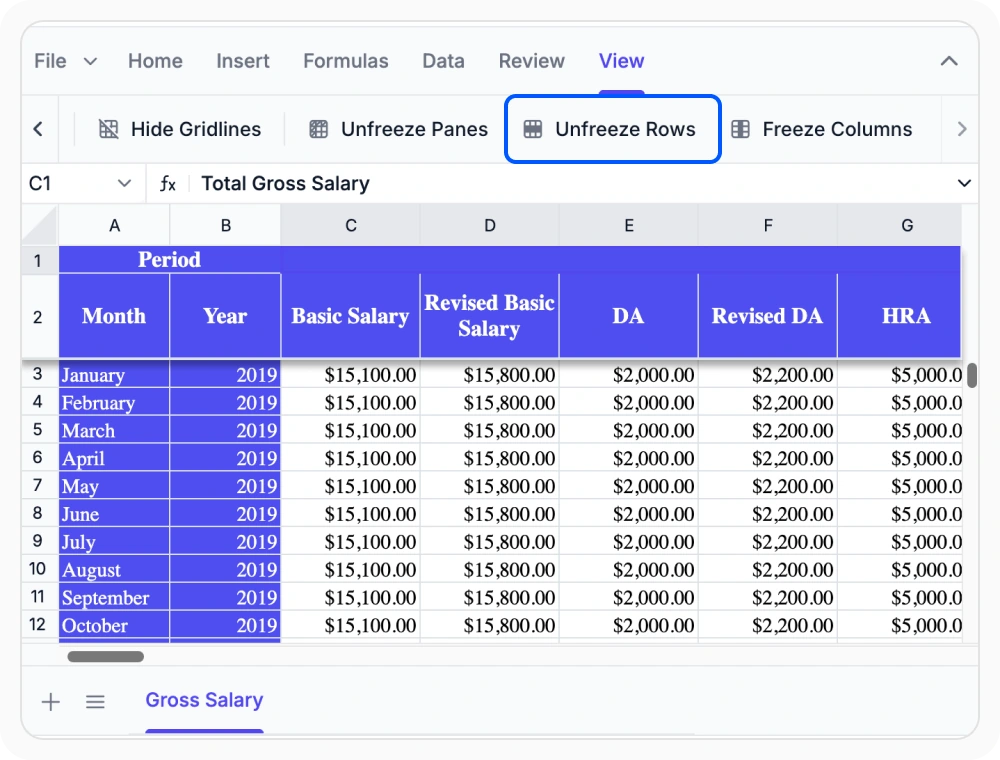The image size is (1000, 760).
Task: Click the fx insert function icon
Action: pyautogui.click(x=168, y=184)
